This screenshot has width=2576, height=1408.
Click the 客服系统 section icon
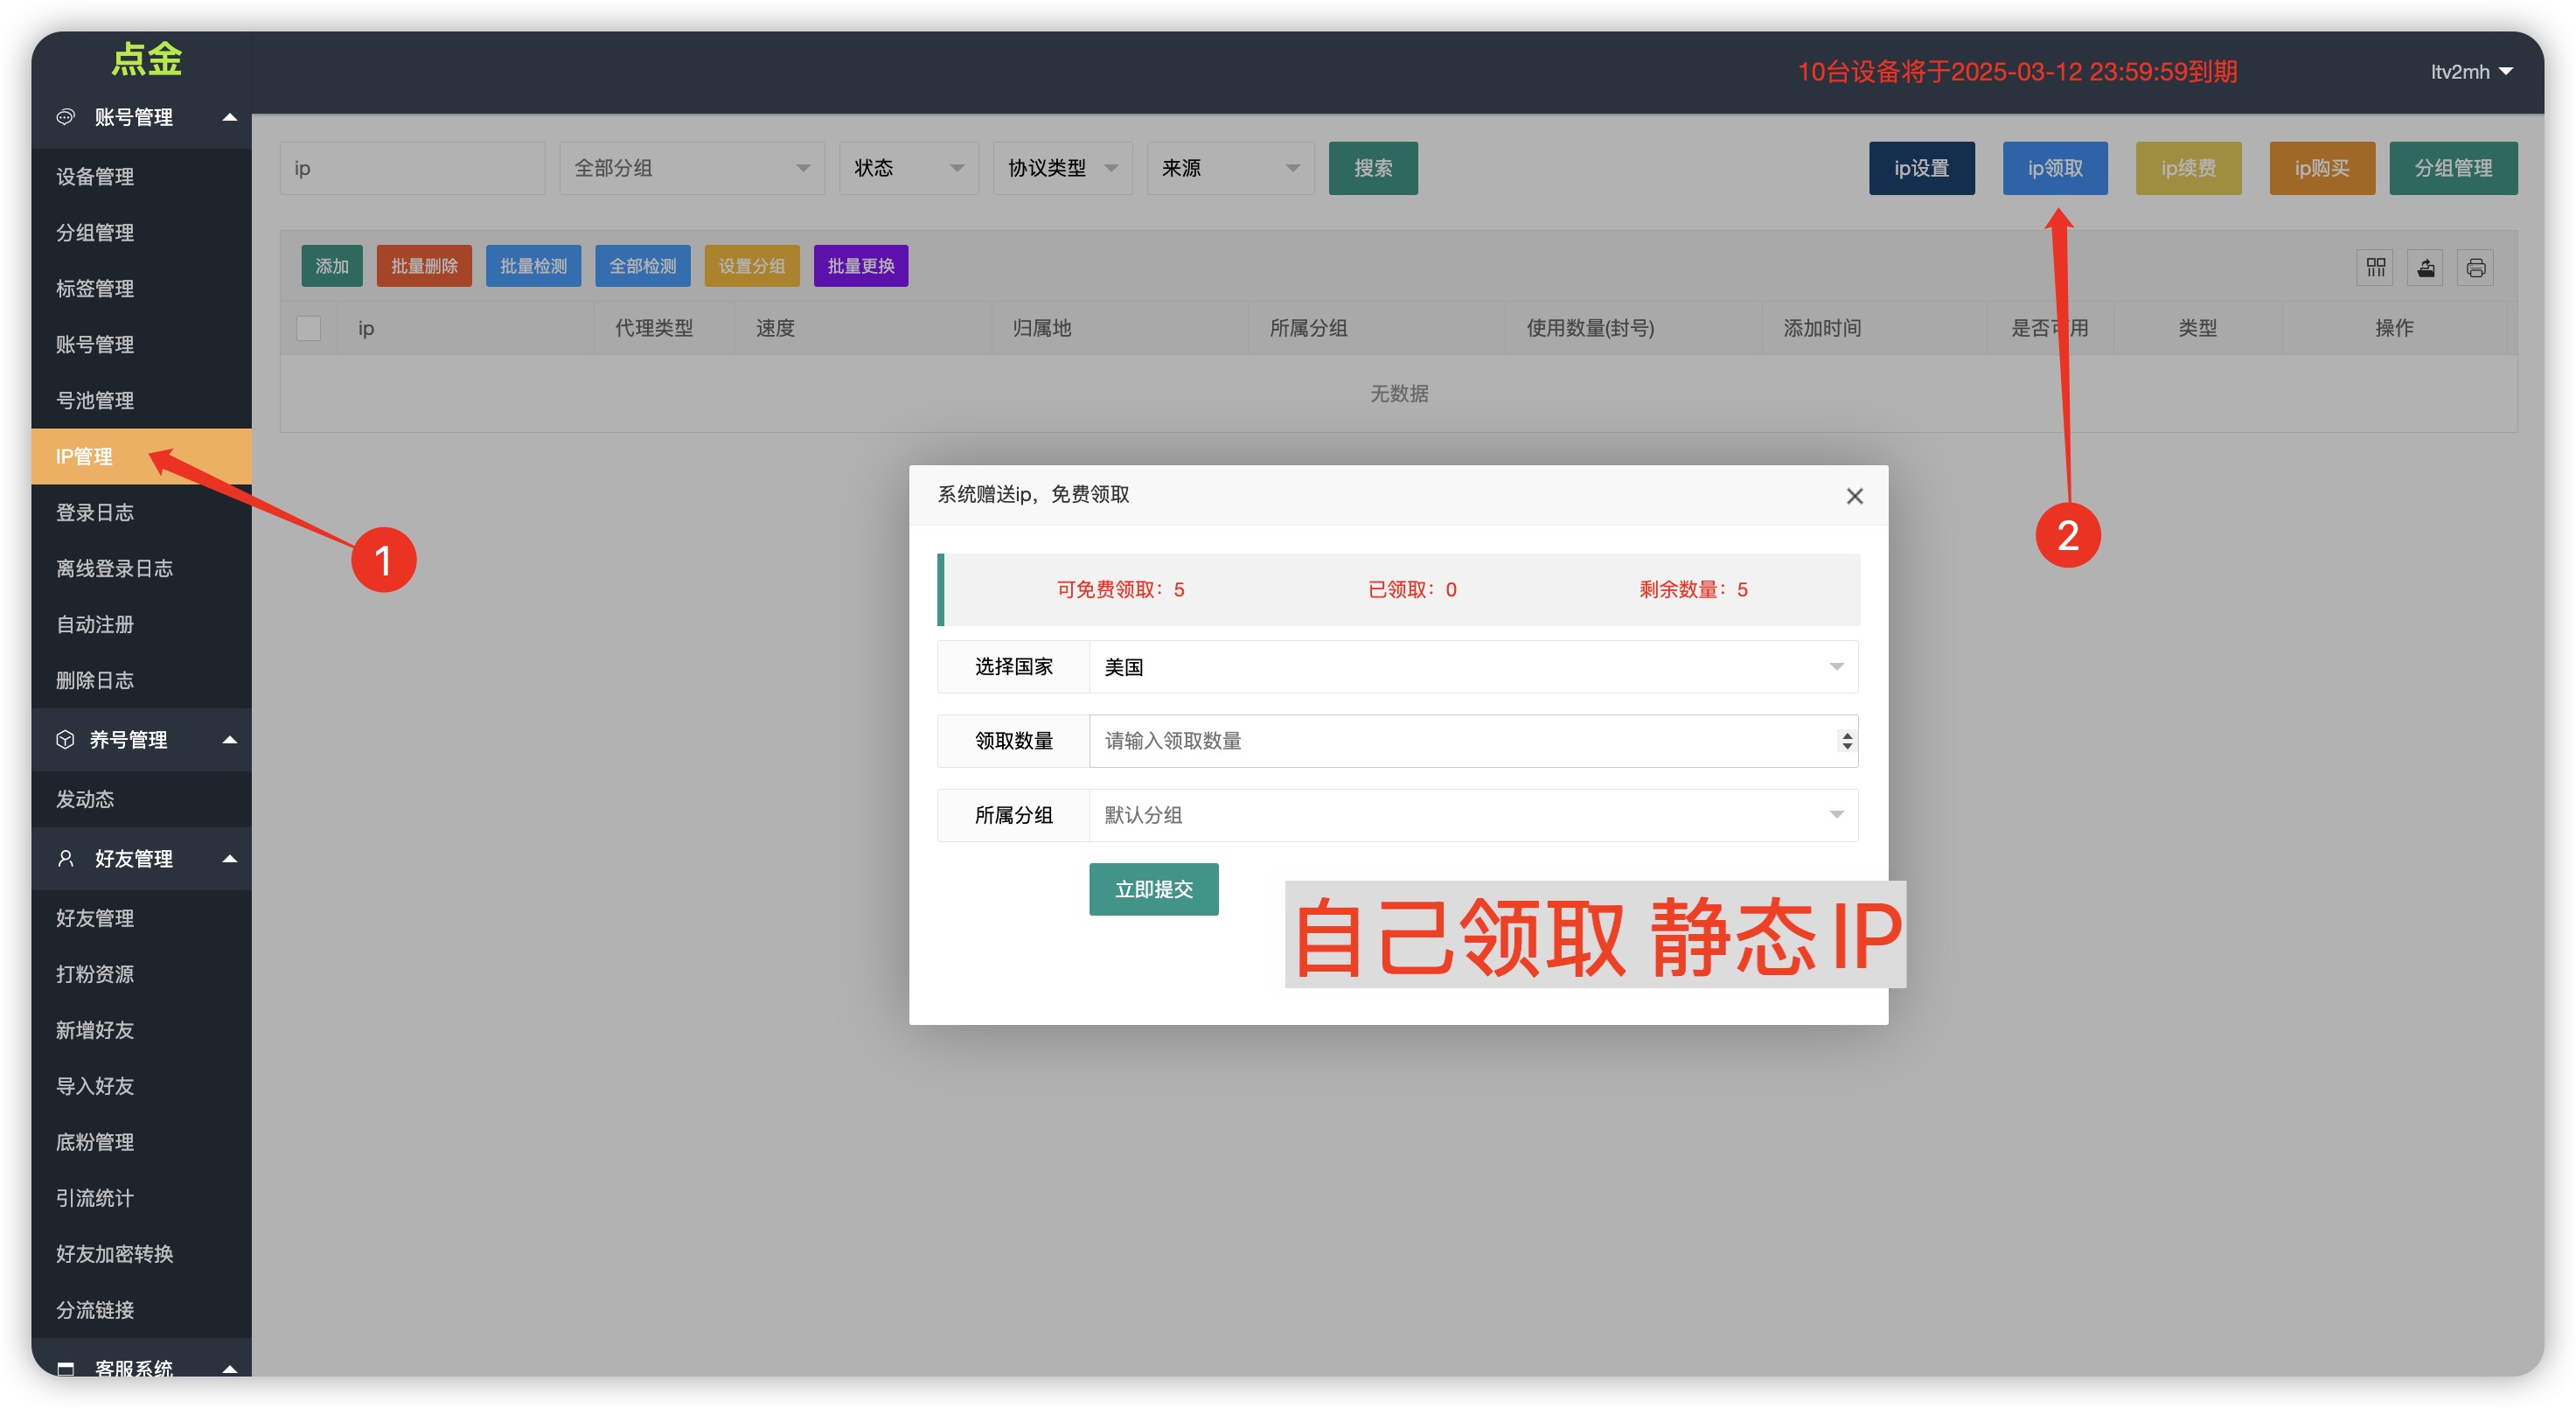coord(65,1367)
